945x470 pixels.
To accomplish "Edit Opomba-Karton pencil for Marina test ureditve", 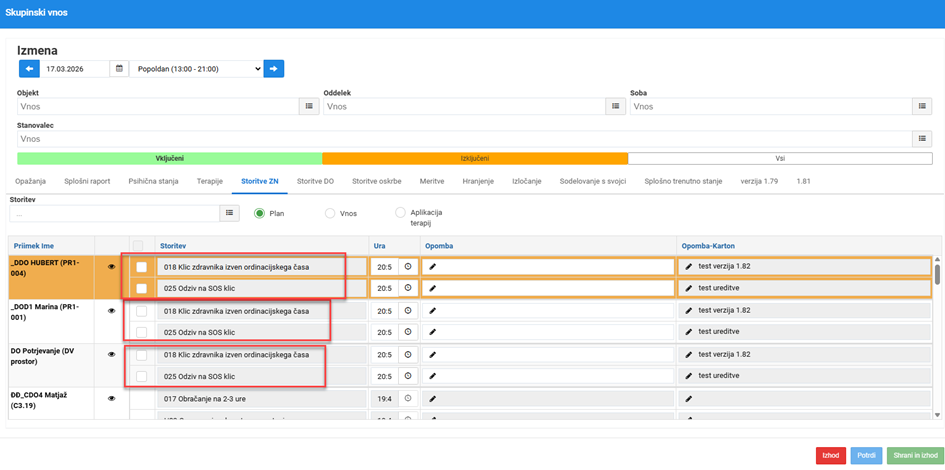I will [689, 332].
